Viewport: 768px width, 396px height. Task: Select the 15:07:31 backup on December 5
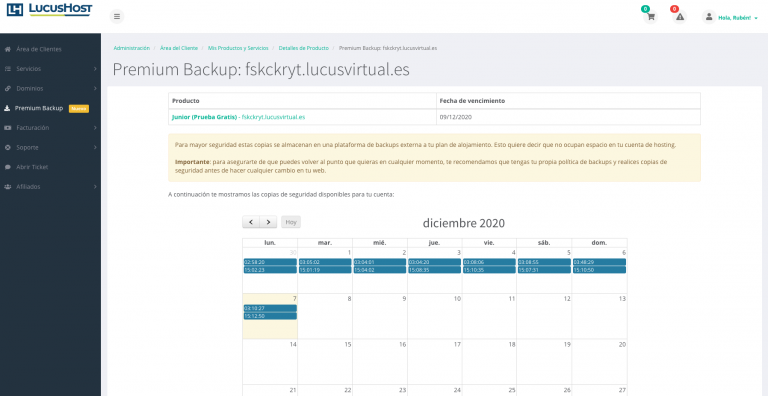545,270
